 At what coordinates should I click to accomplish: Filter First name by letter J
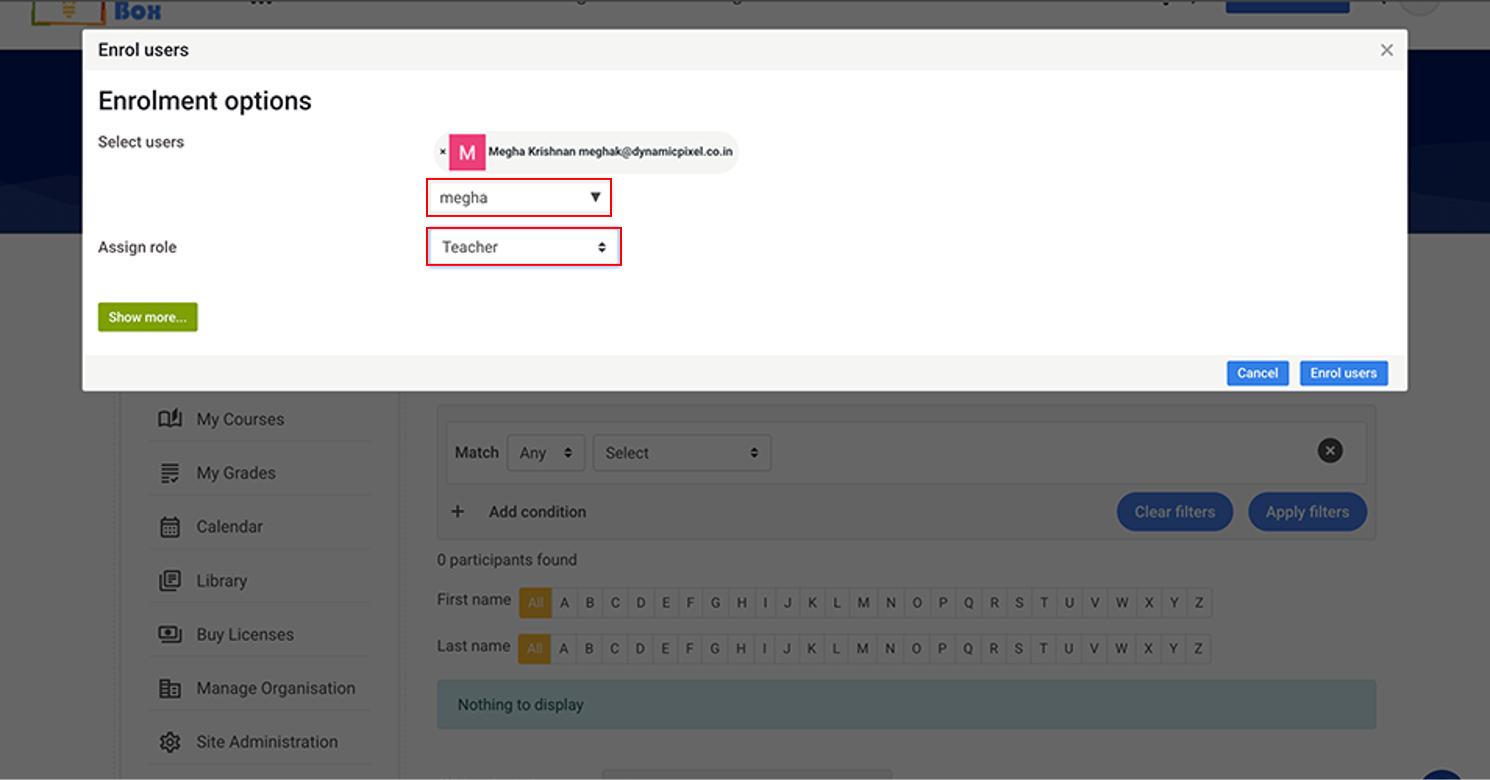tap(788, 603)
